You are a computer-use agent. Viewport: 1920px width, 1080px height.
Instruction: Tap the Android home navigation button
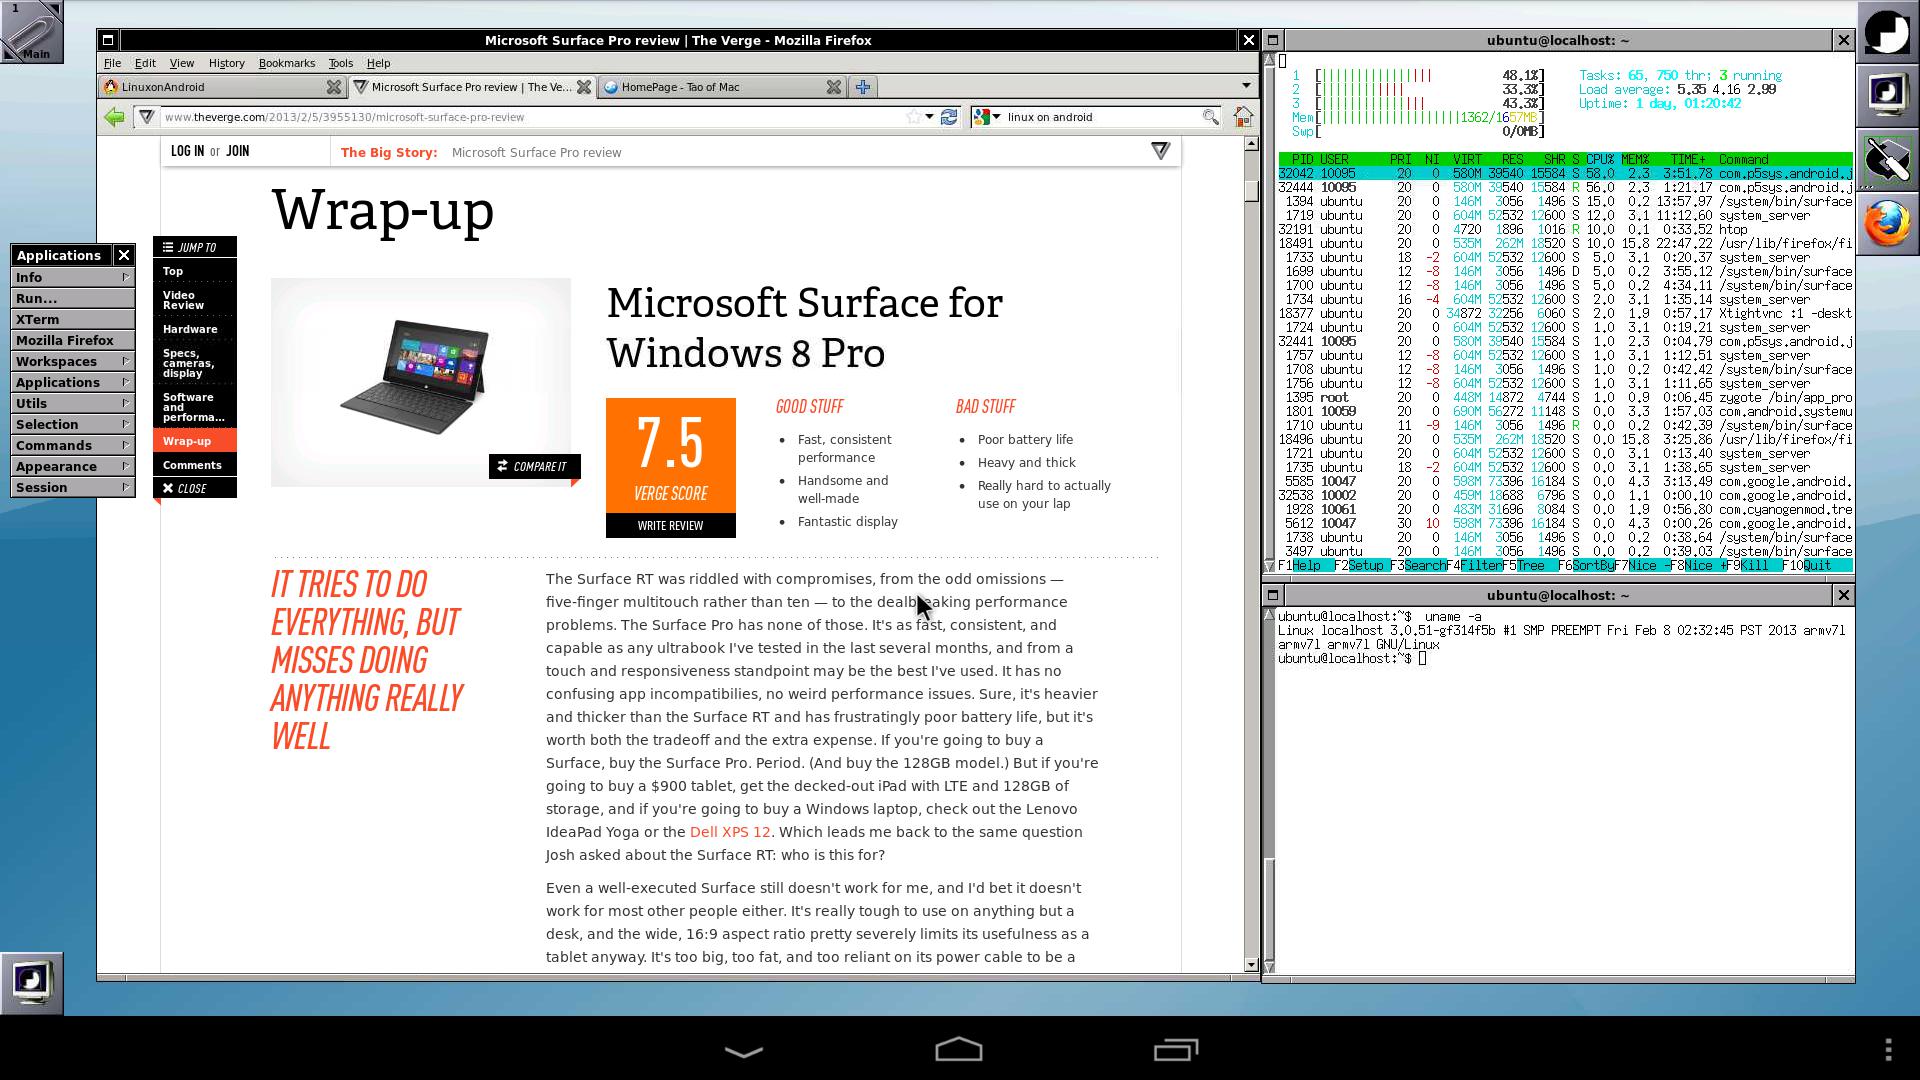click(959, 1049)
